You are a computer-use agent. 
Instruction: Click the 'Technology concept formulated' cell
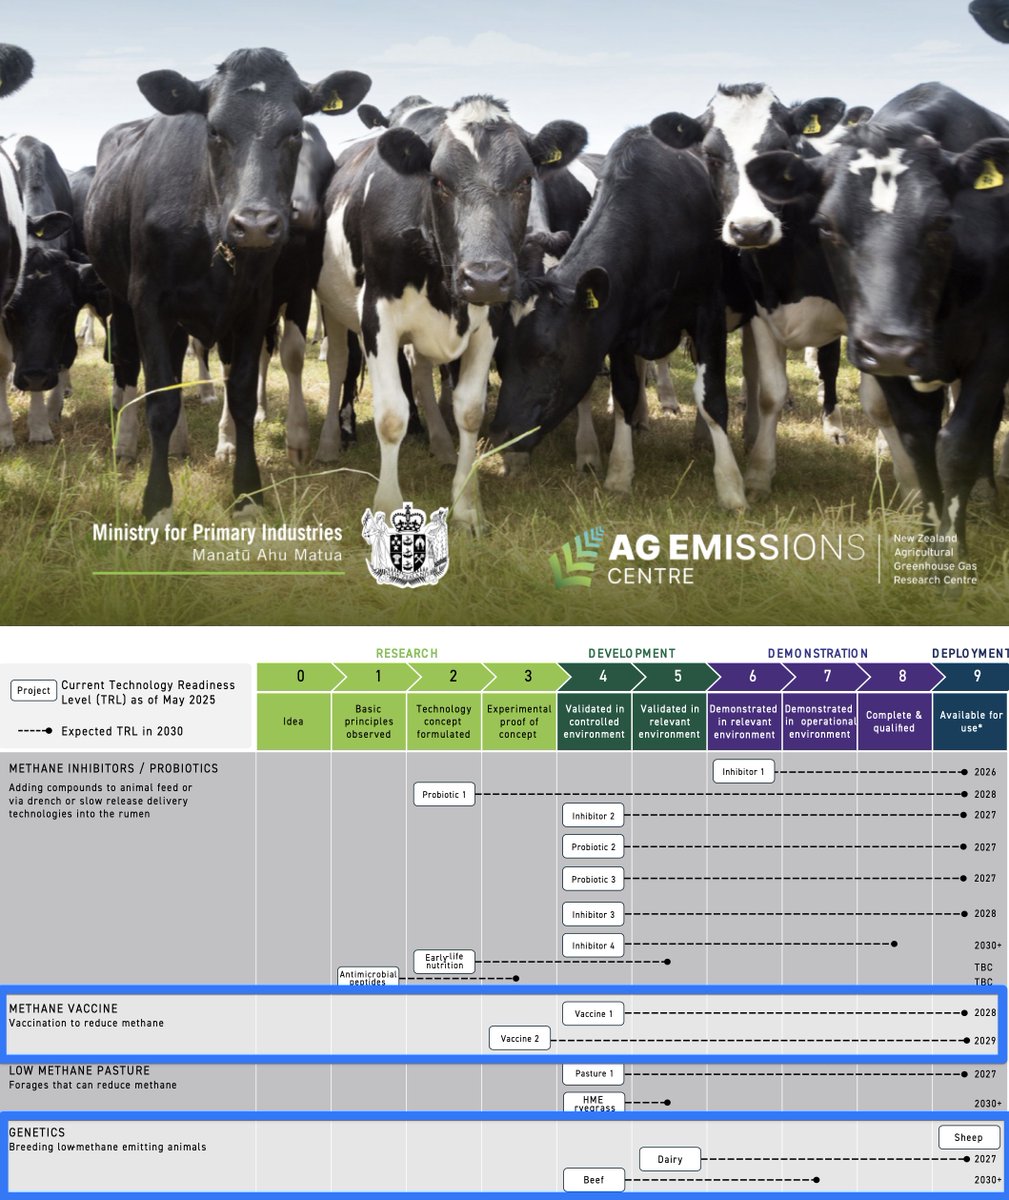click(x=444, y=721)
